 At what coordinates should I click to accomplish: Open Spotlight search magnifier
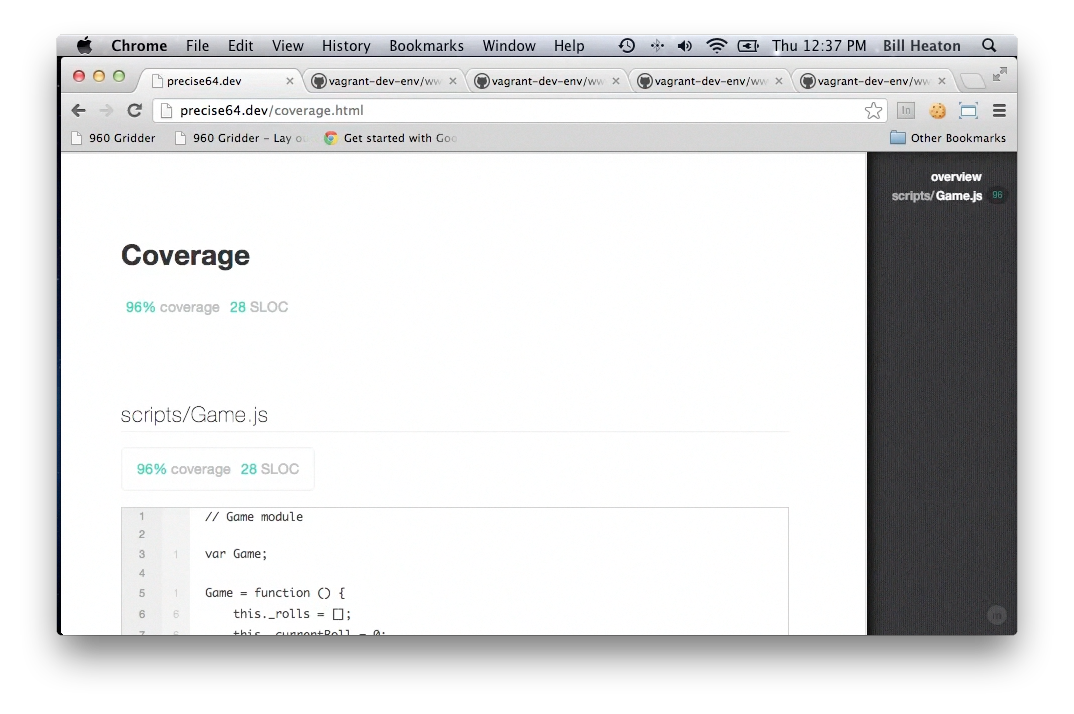click(989, 46)
